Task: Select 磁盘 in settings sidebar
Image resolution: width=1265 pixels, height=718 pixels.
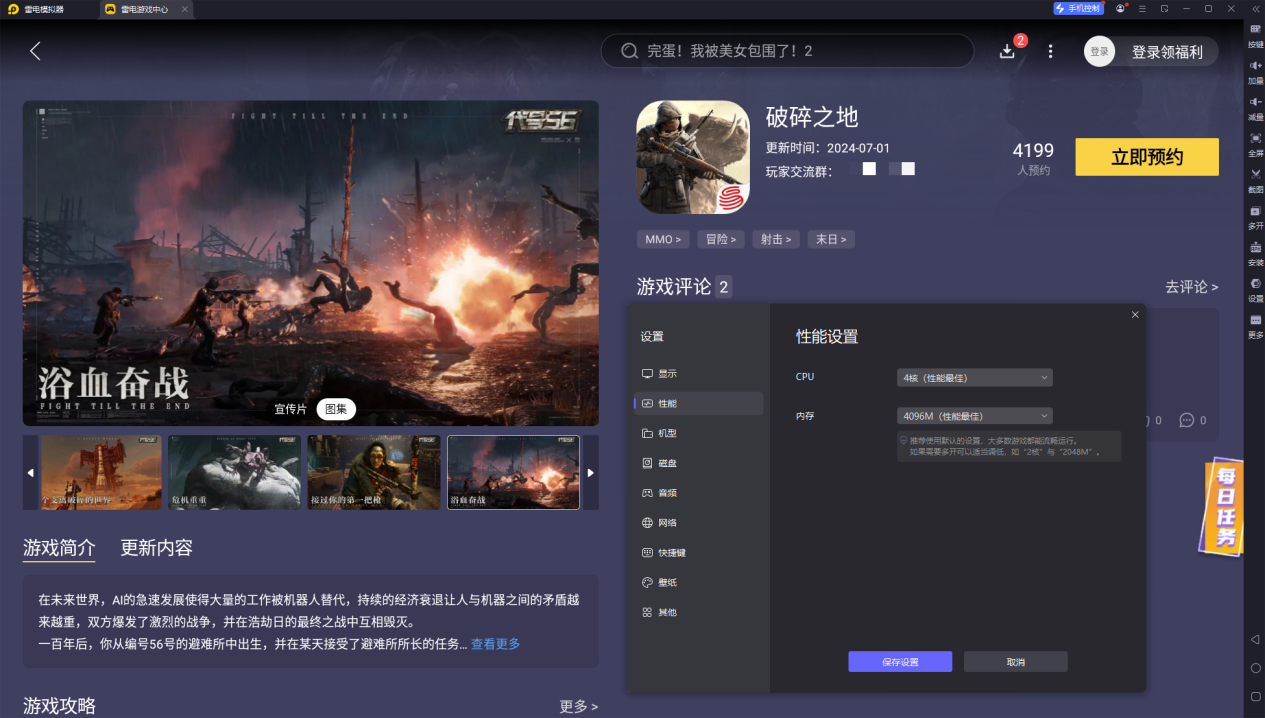Action: click(x=698, y=463)
